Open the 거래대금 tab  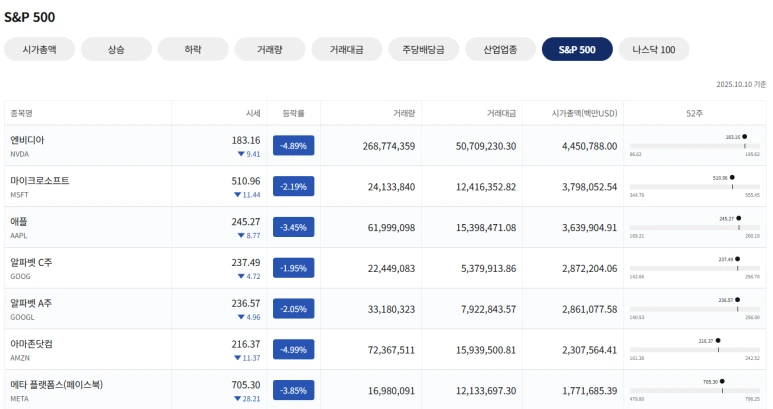tap(347, 49)
